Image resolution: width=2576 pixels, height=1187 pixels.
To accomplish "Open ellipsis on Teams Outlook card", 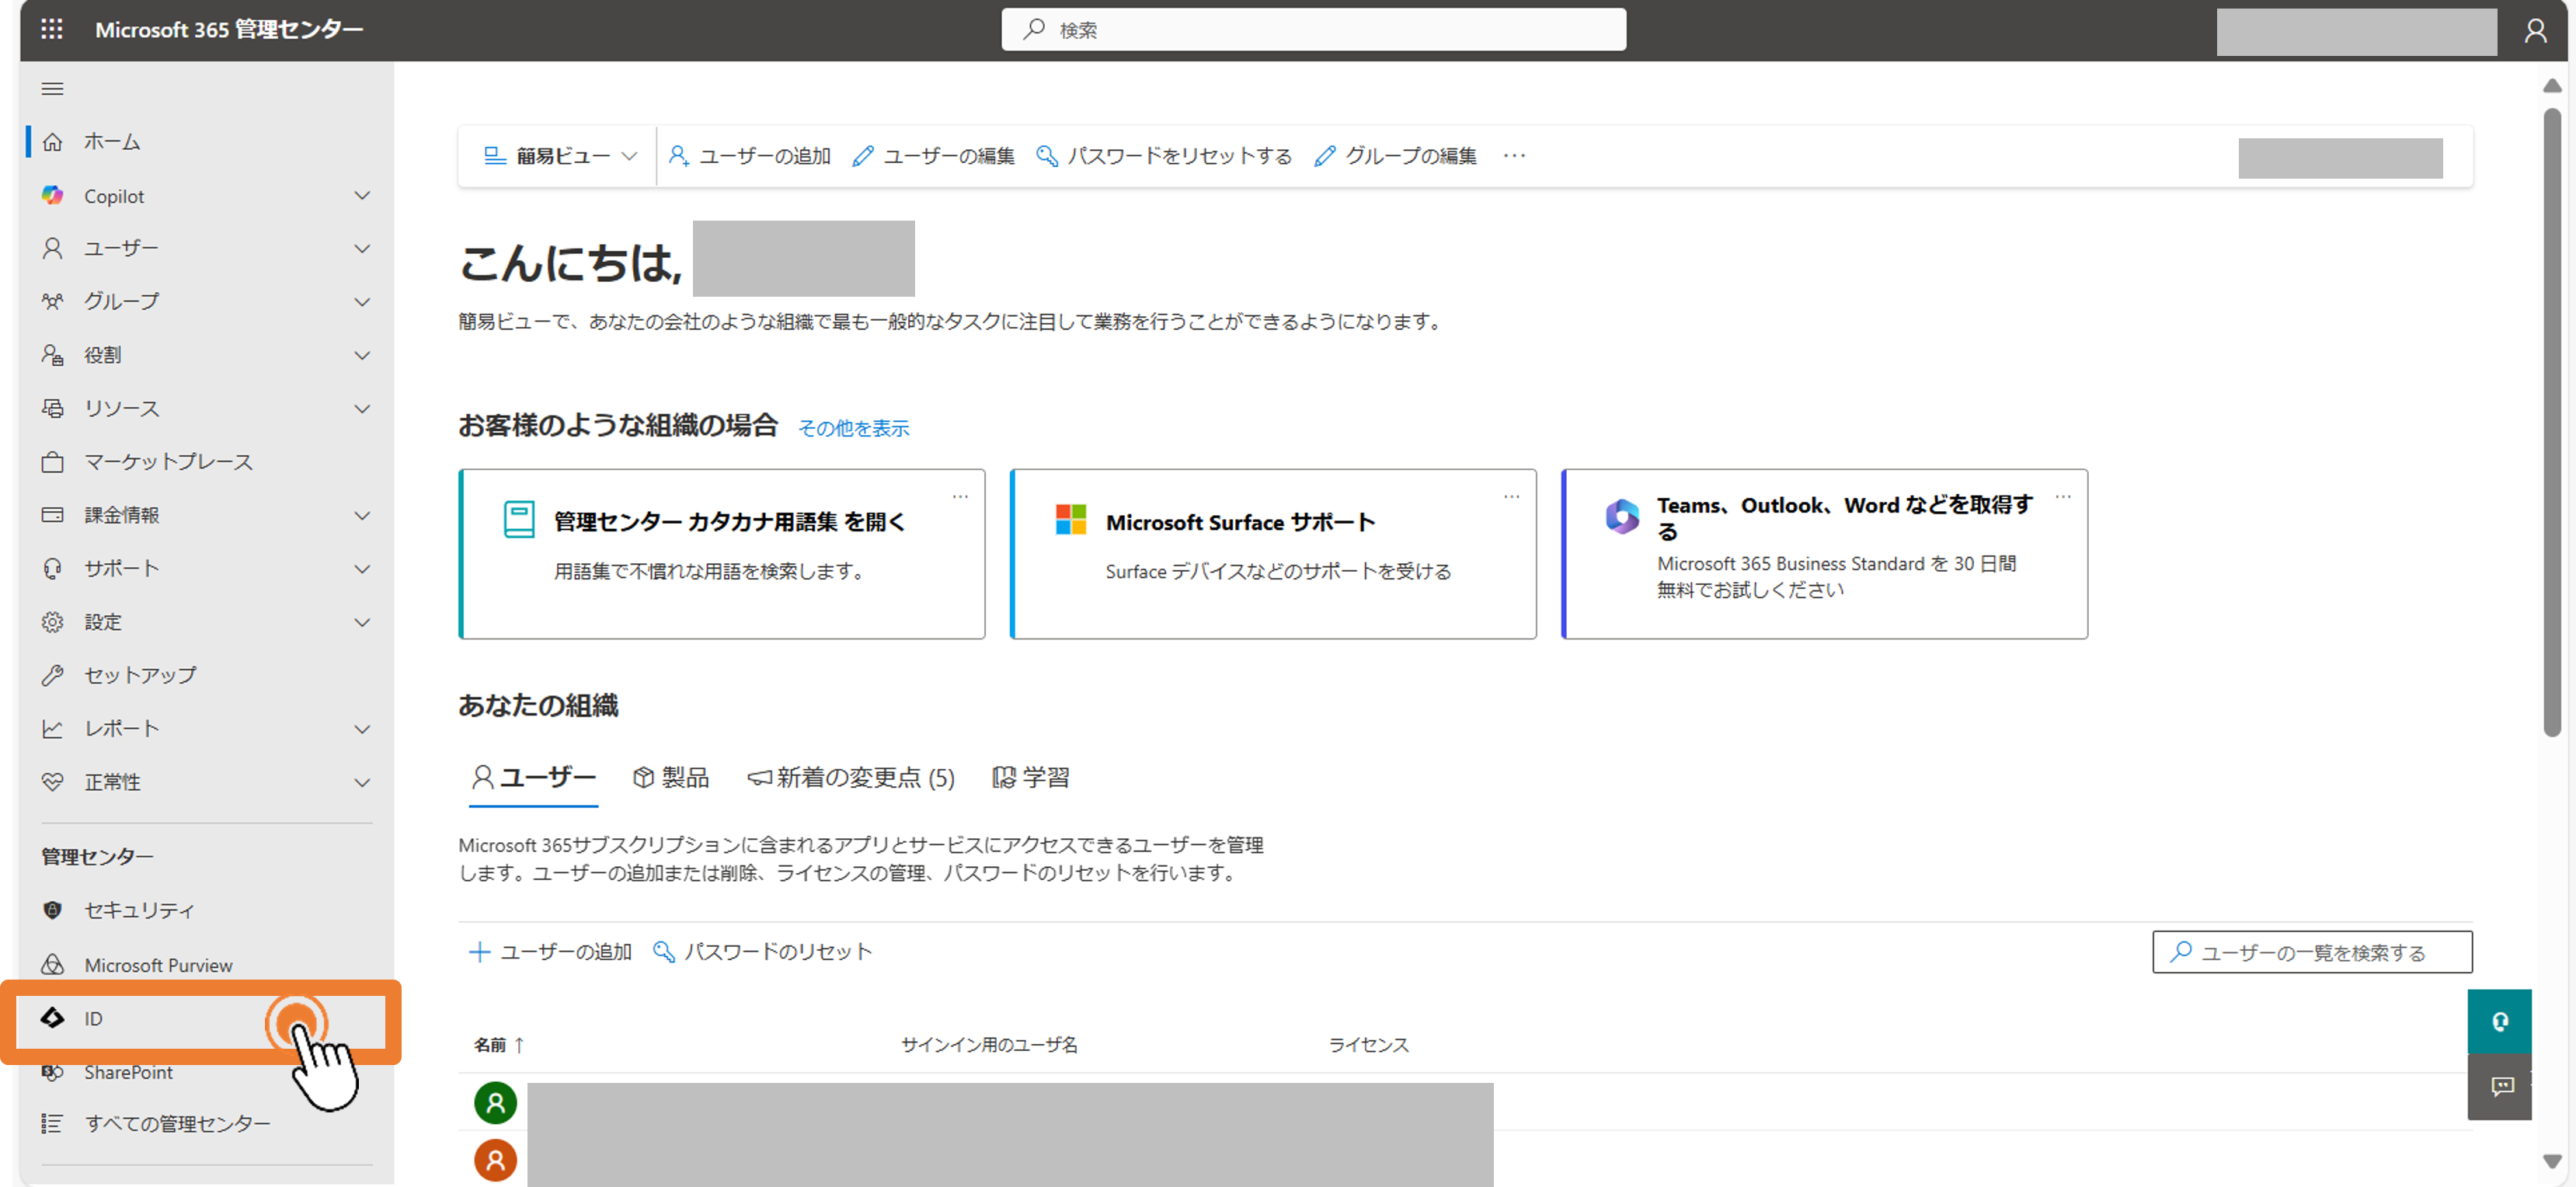I will pyautogui.click(x=2062, y=497).
